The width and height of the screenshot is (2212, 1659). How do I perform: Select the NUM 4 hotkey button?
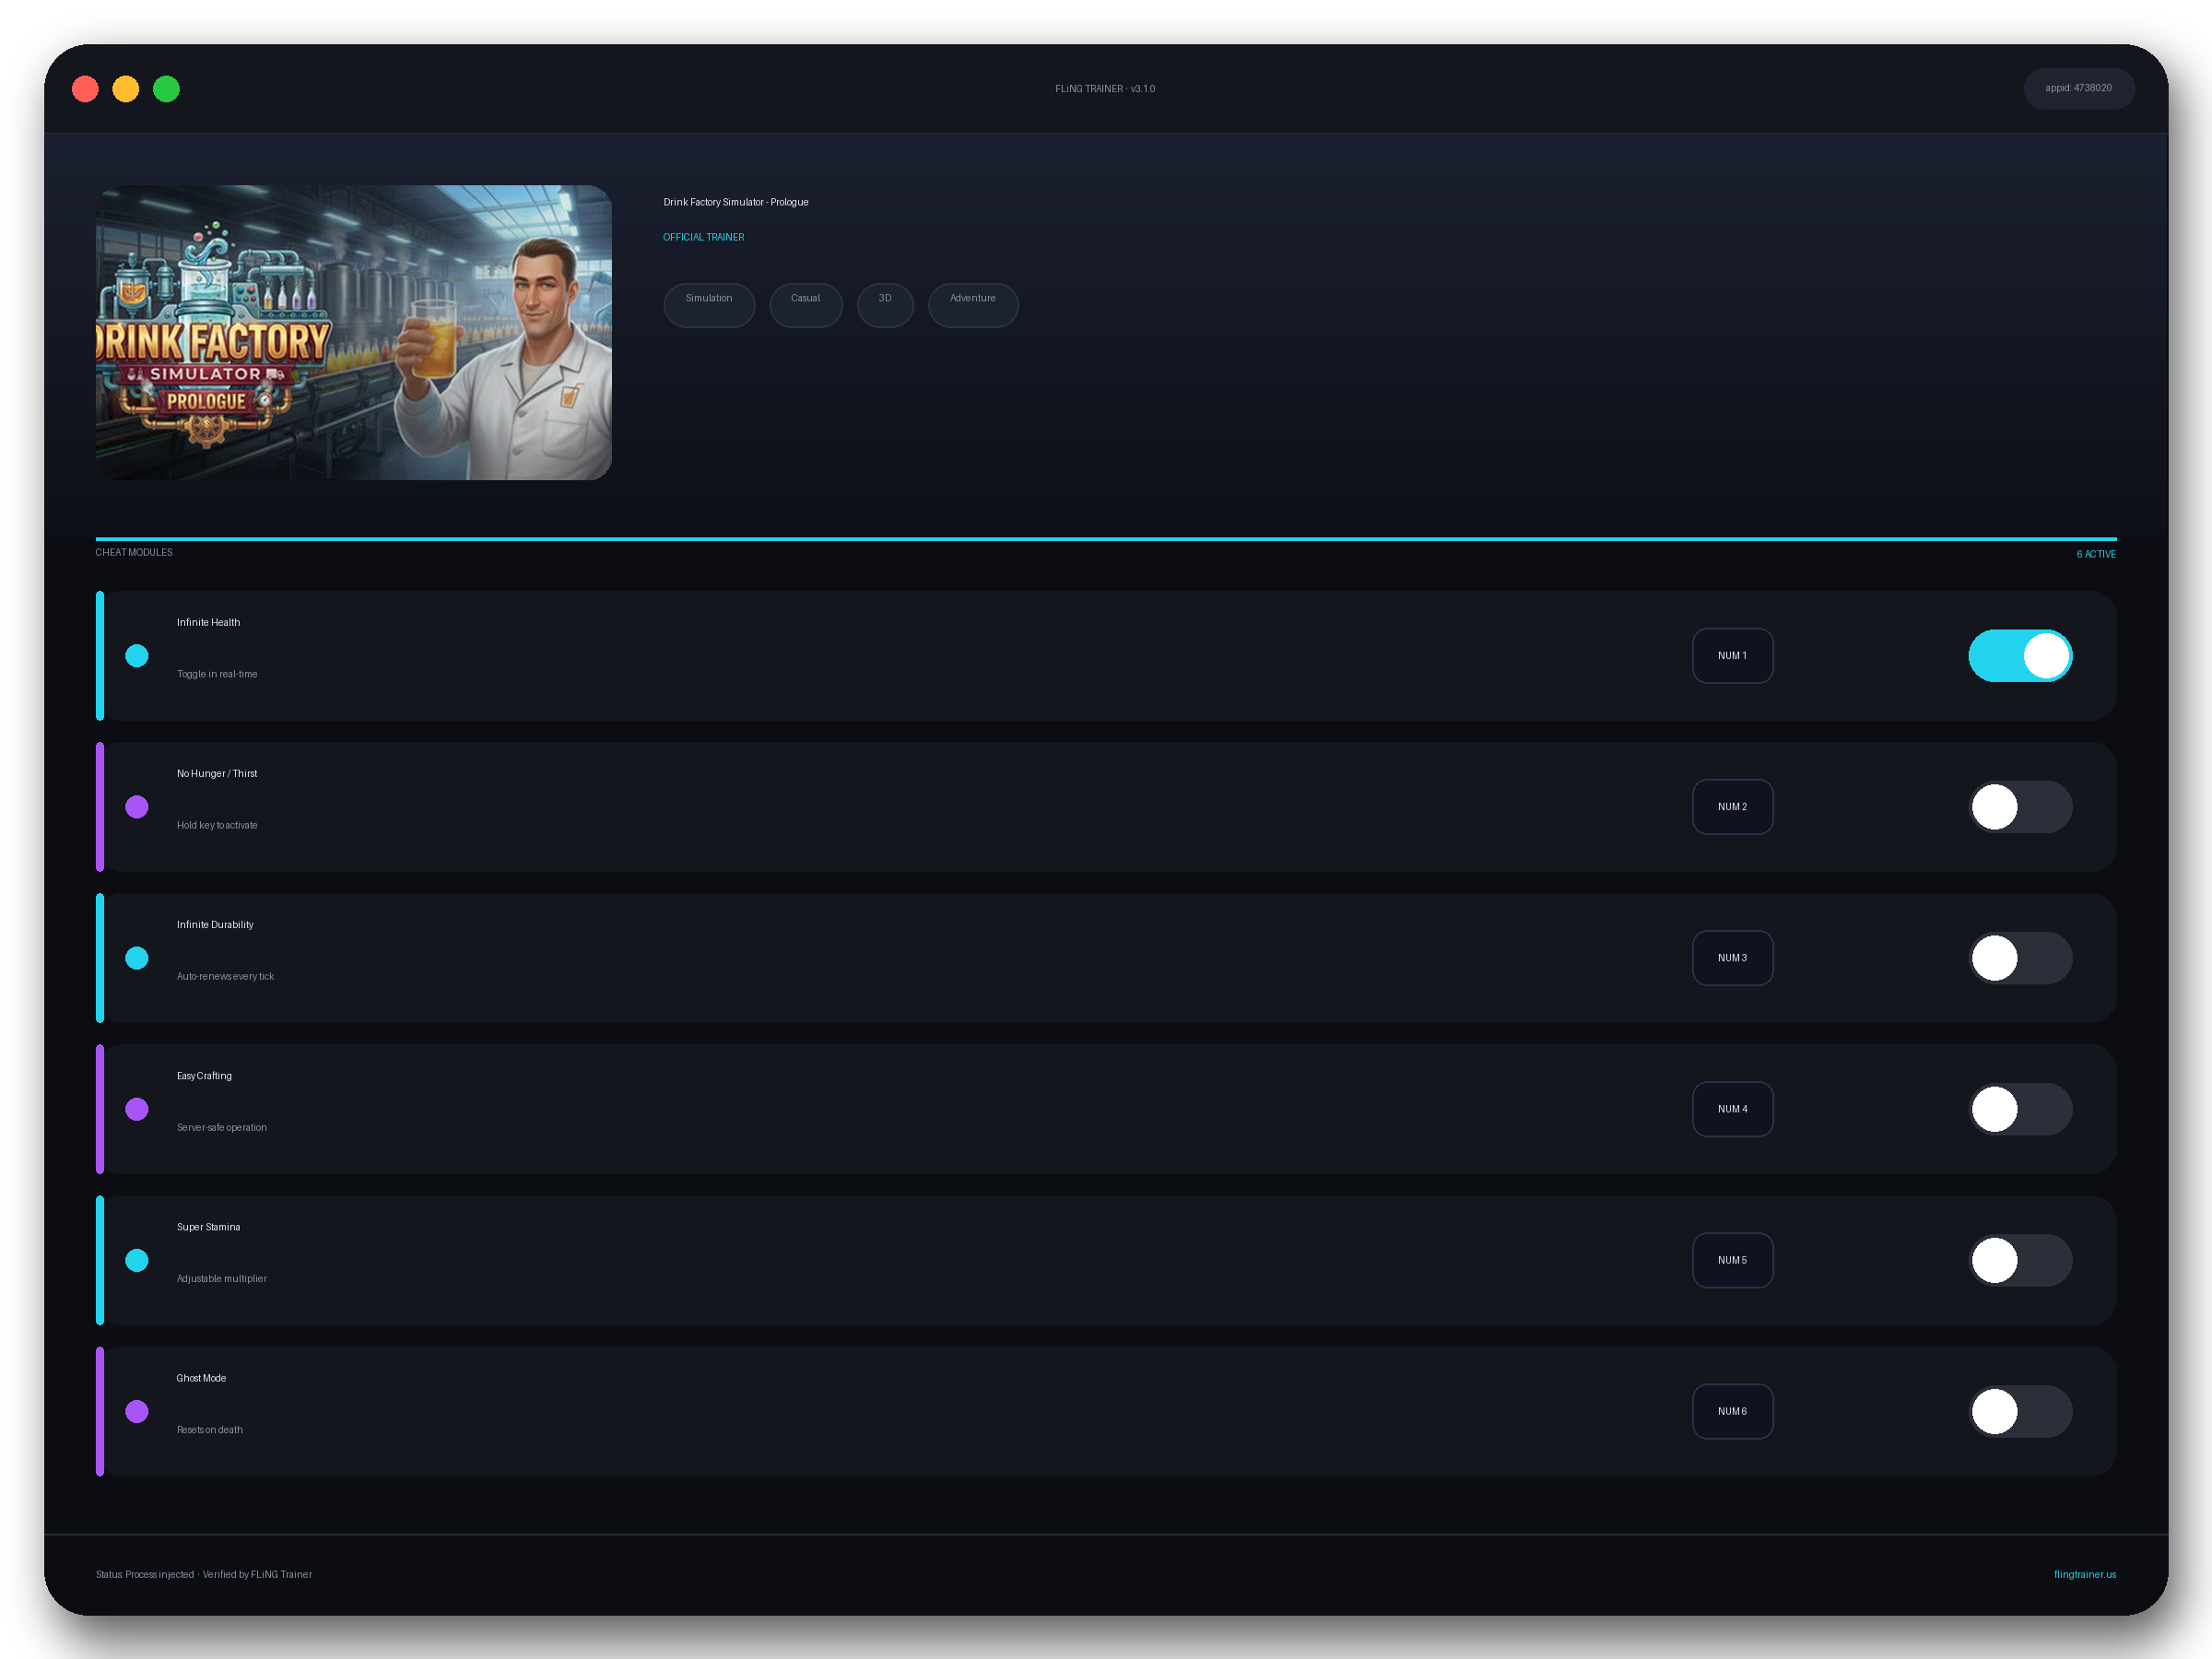click(1732, 1108)
